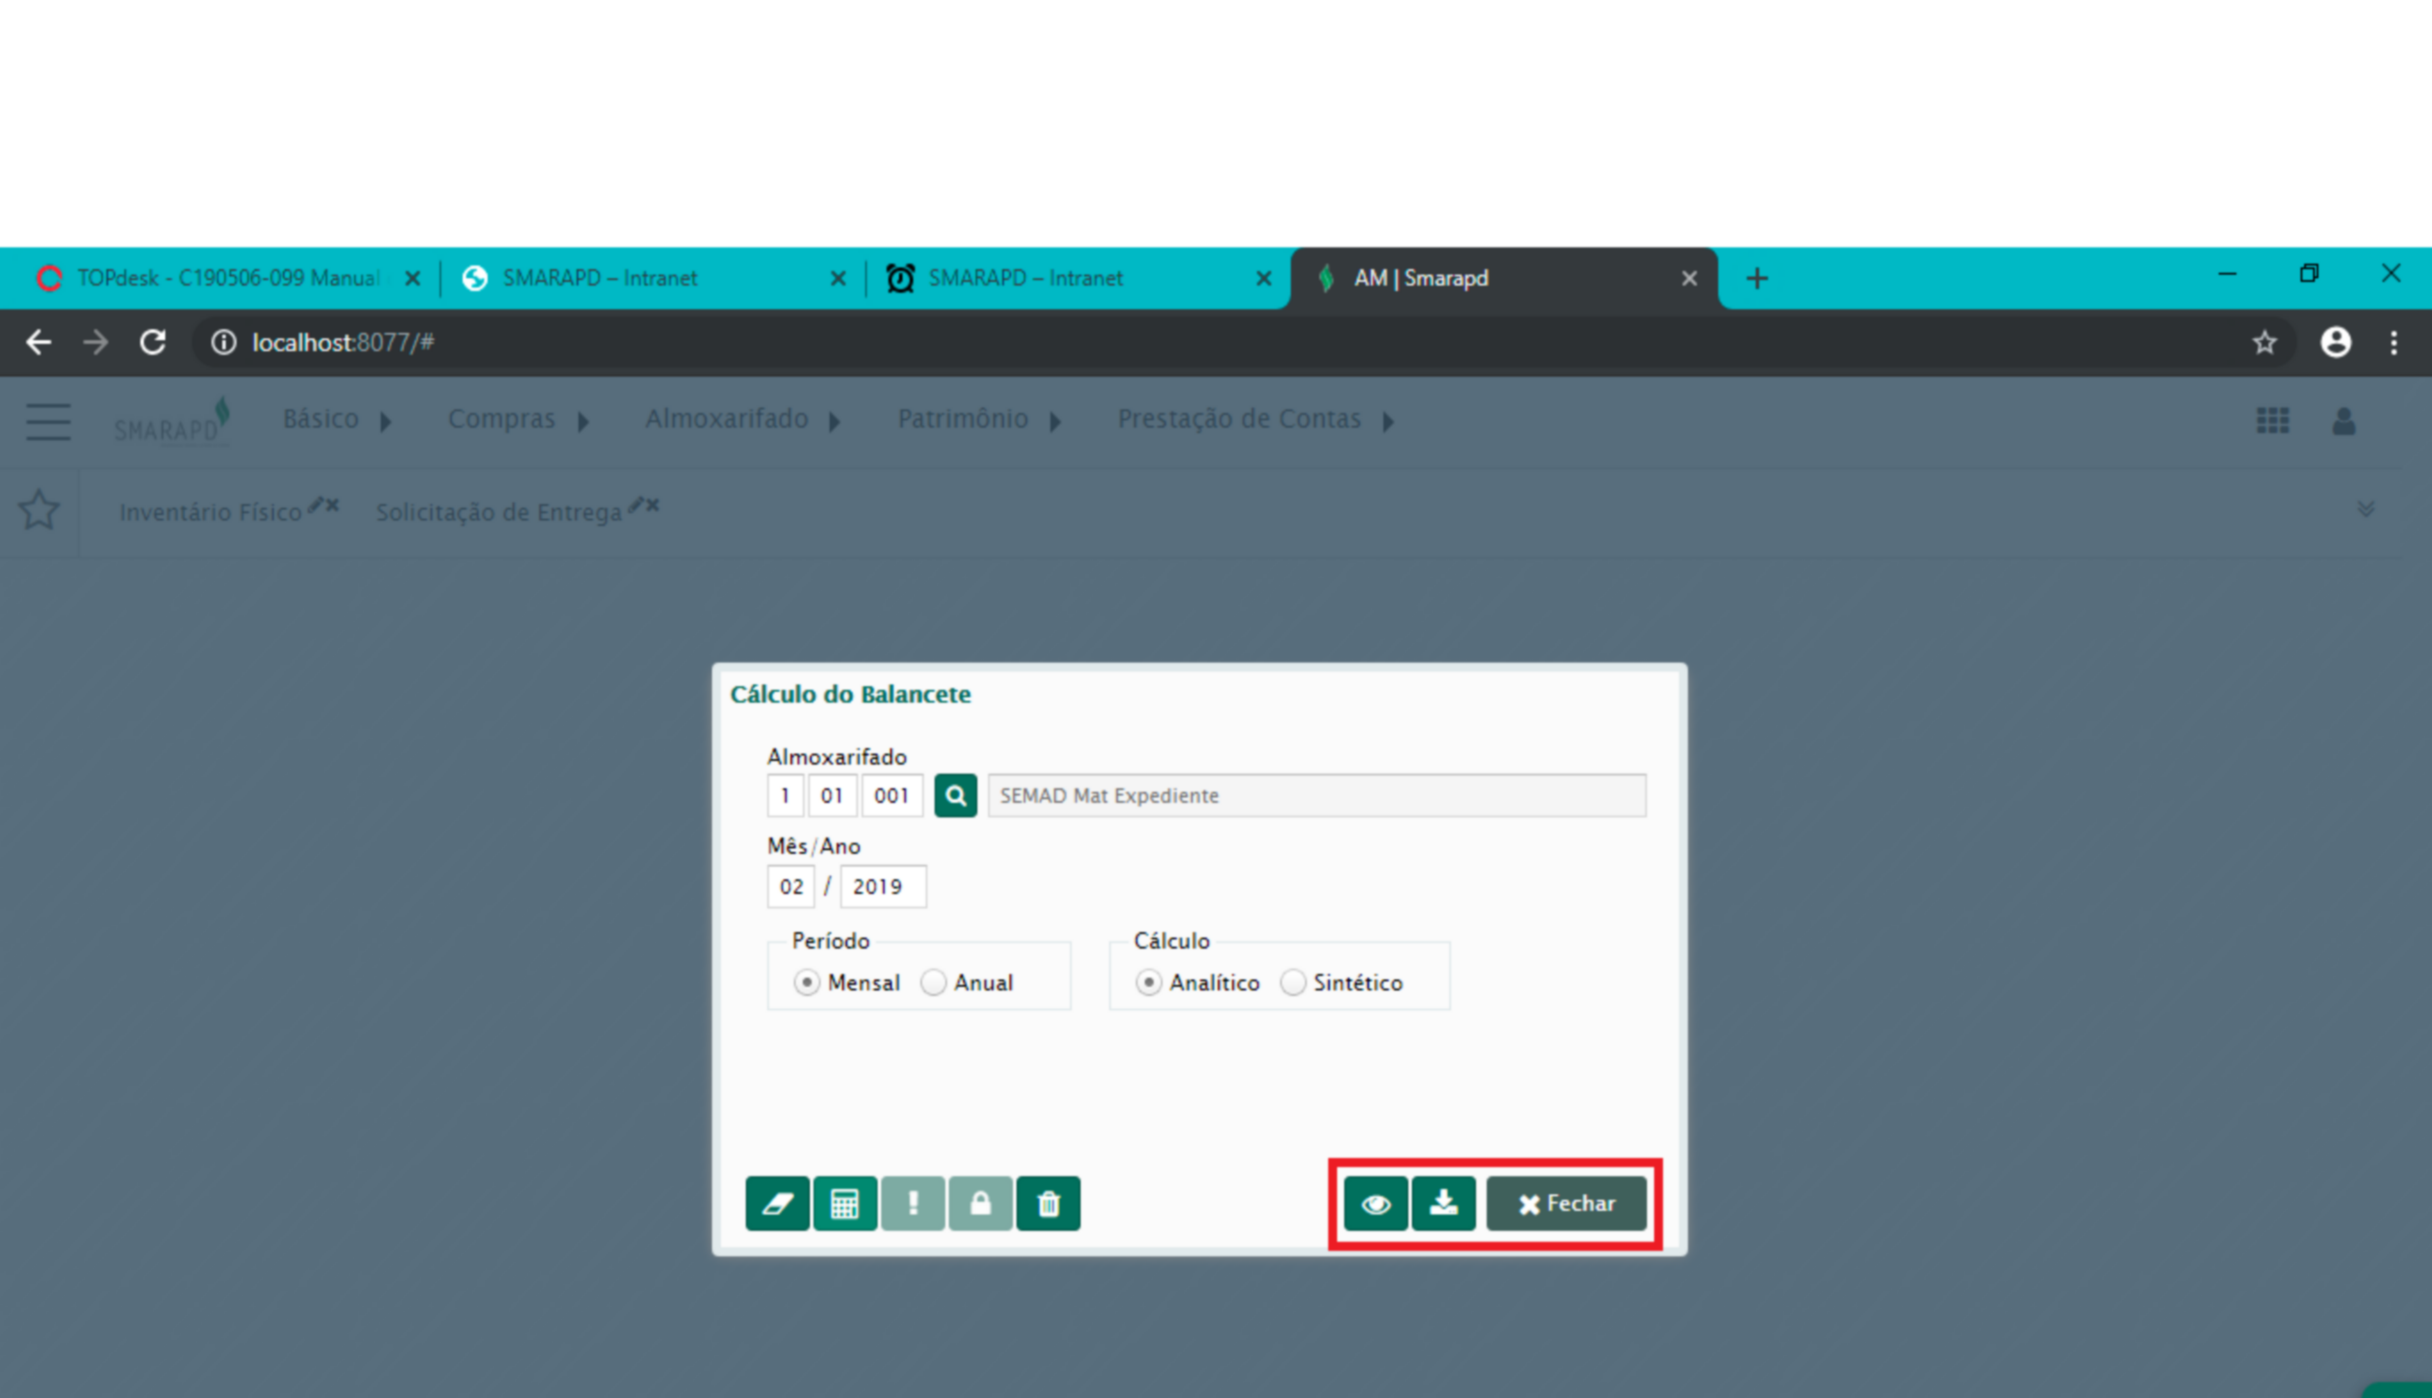2432x1398 pixels.
Task: Select the Mensal period radio button
Action: click(806, 983)
